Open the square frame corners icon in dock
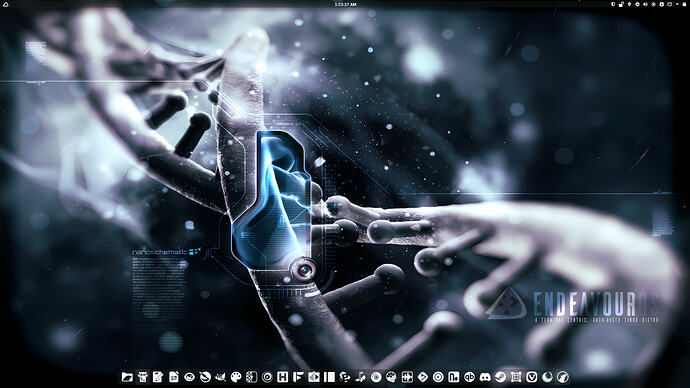This screenshot has height=388, width=690. [x=516, y=377]
